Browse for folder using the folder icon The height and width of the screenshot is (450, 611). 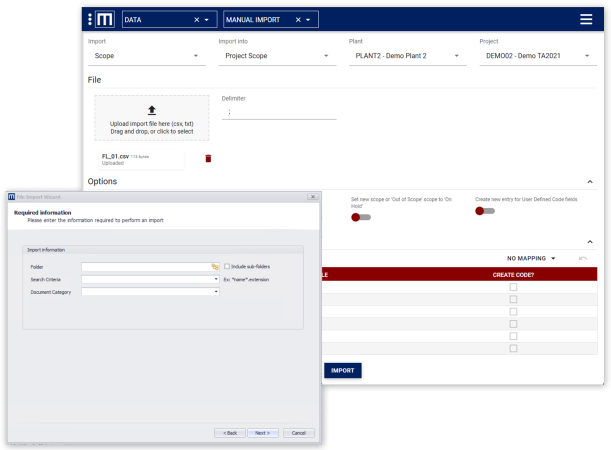tap(215, 267)
